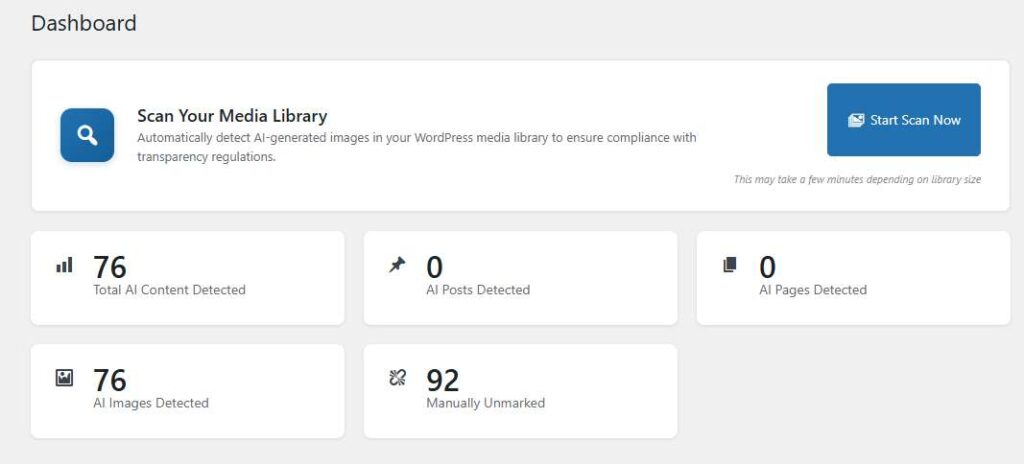Click the description text about detecting AI-generated images
Image resolution: width=1024 pixels, height=464 pixels.
[x=416, y=147]
